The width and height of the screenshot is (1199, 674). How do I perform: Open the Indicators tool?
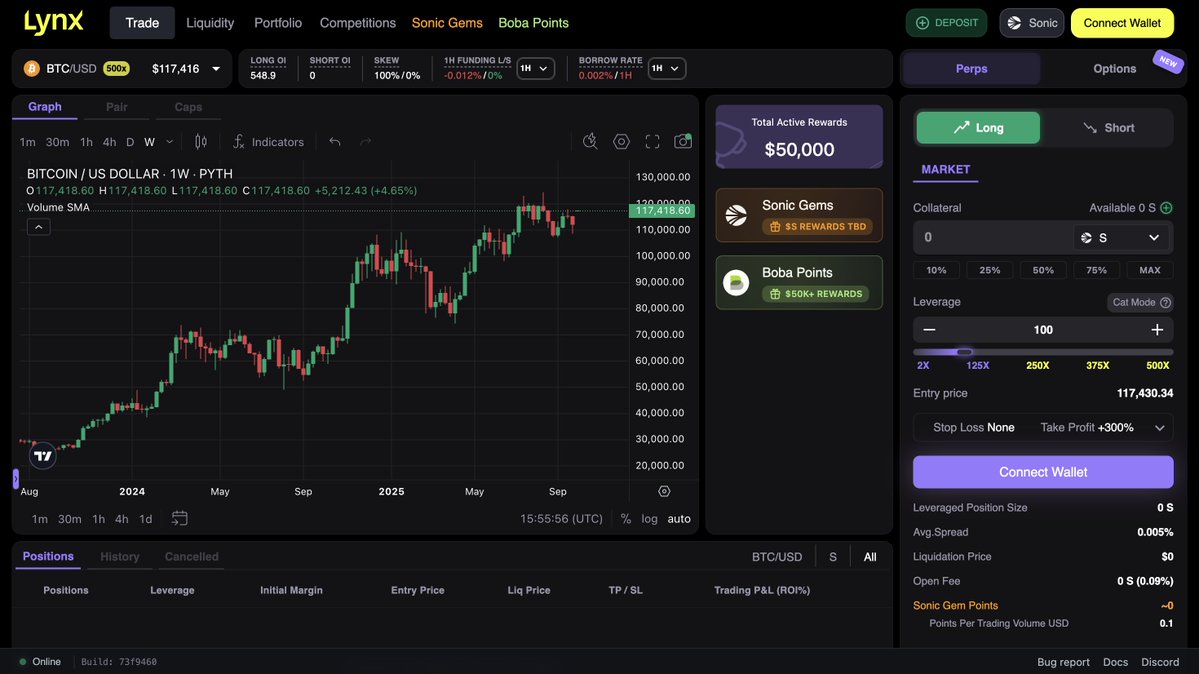click(x=268, y=142)
